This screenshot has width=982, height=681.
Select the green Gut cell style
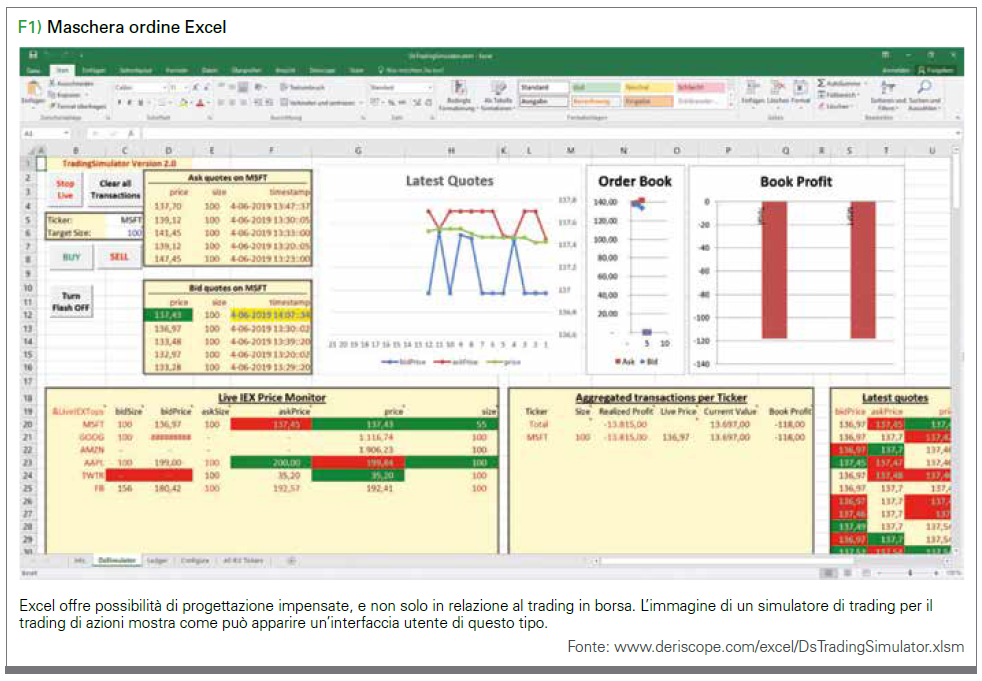tap(596, 87)
